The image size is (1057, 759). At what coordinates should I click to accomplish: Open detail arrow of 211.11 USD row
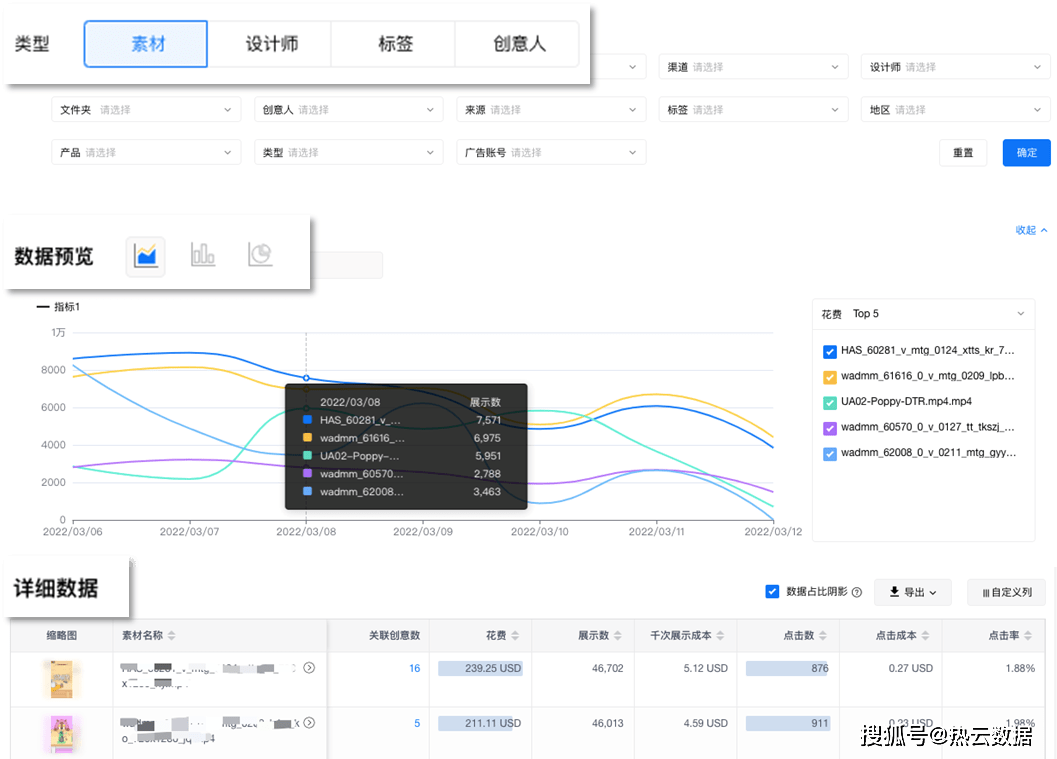[309, 723]
